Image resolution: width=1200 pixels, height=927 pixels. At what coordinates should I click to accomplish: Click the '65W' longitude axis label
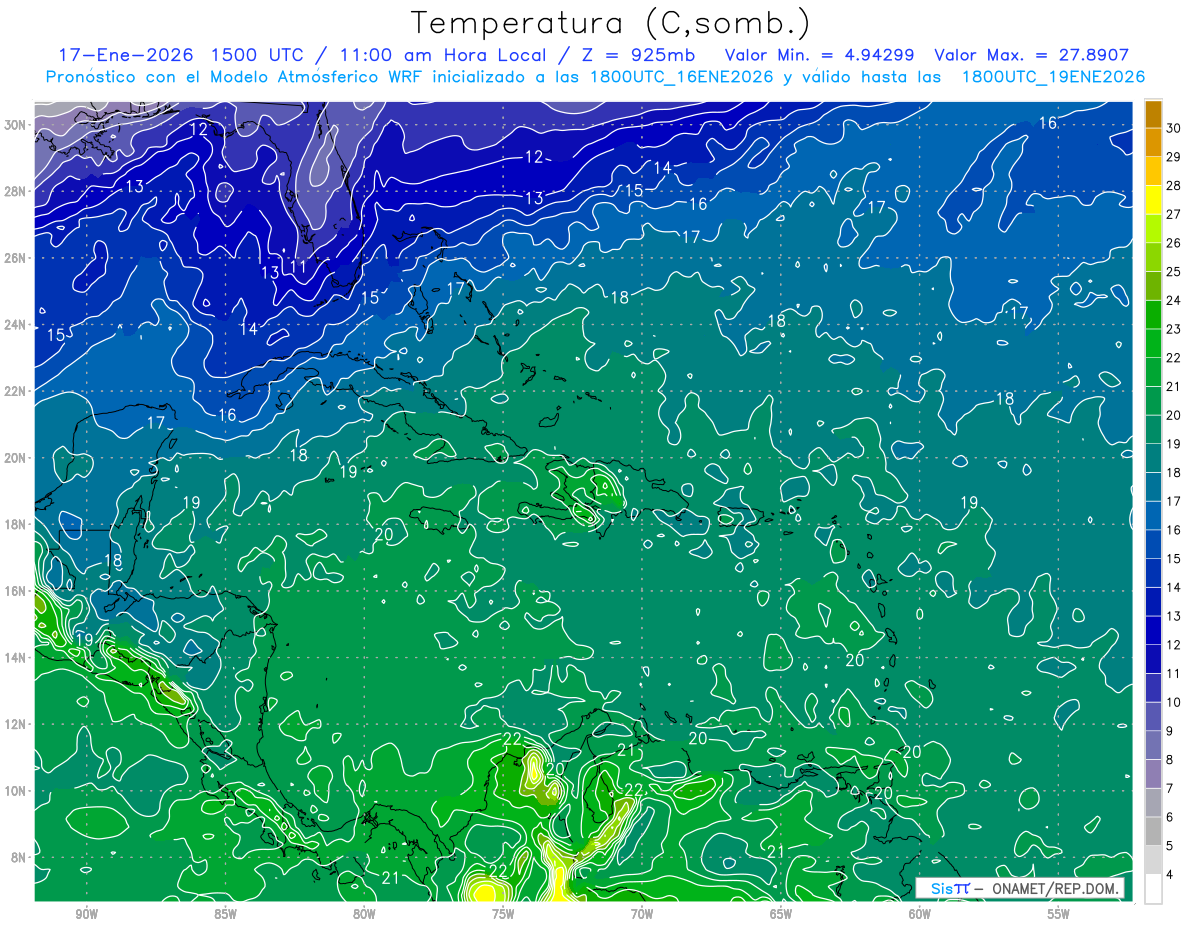click(781, 914)
